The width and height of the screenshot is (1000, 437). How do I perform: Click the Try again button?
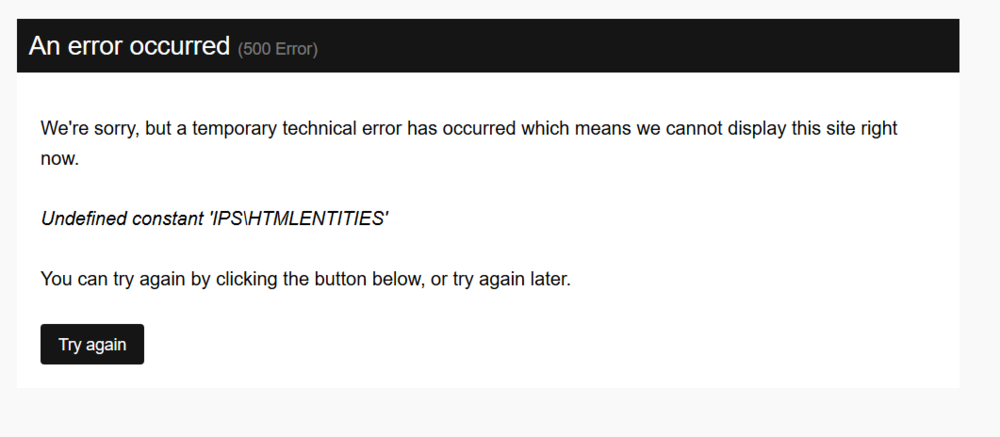(x=92, y=344)
